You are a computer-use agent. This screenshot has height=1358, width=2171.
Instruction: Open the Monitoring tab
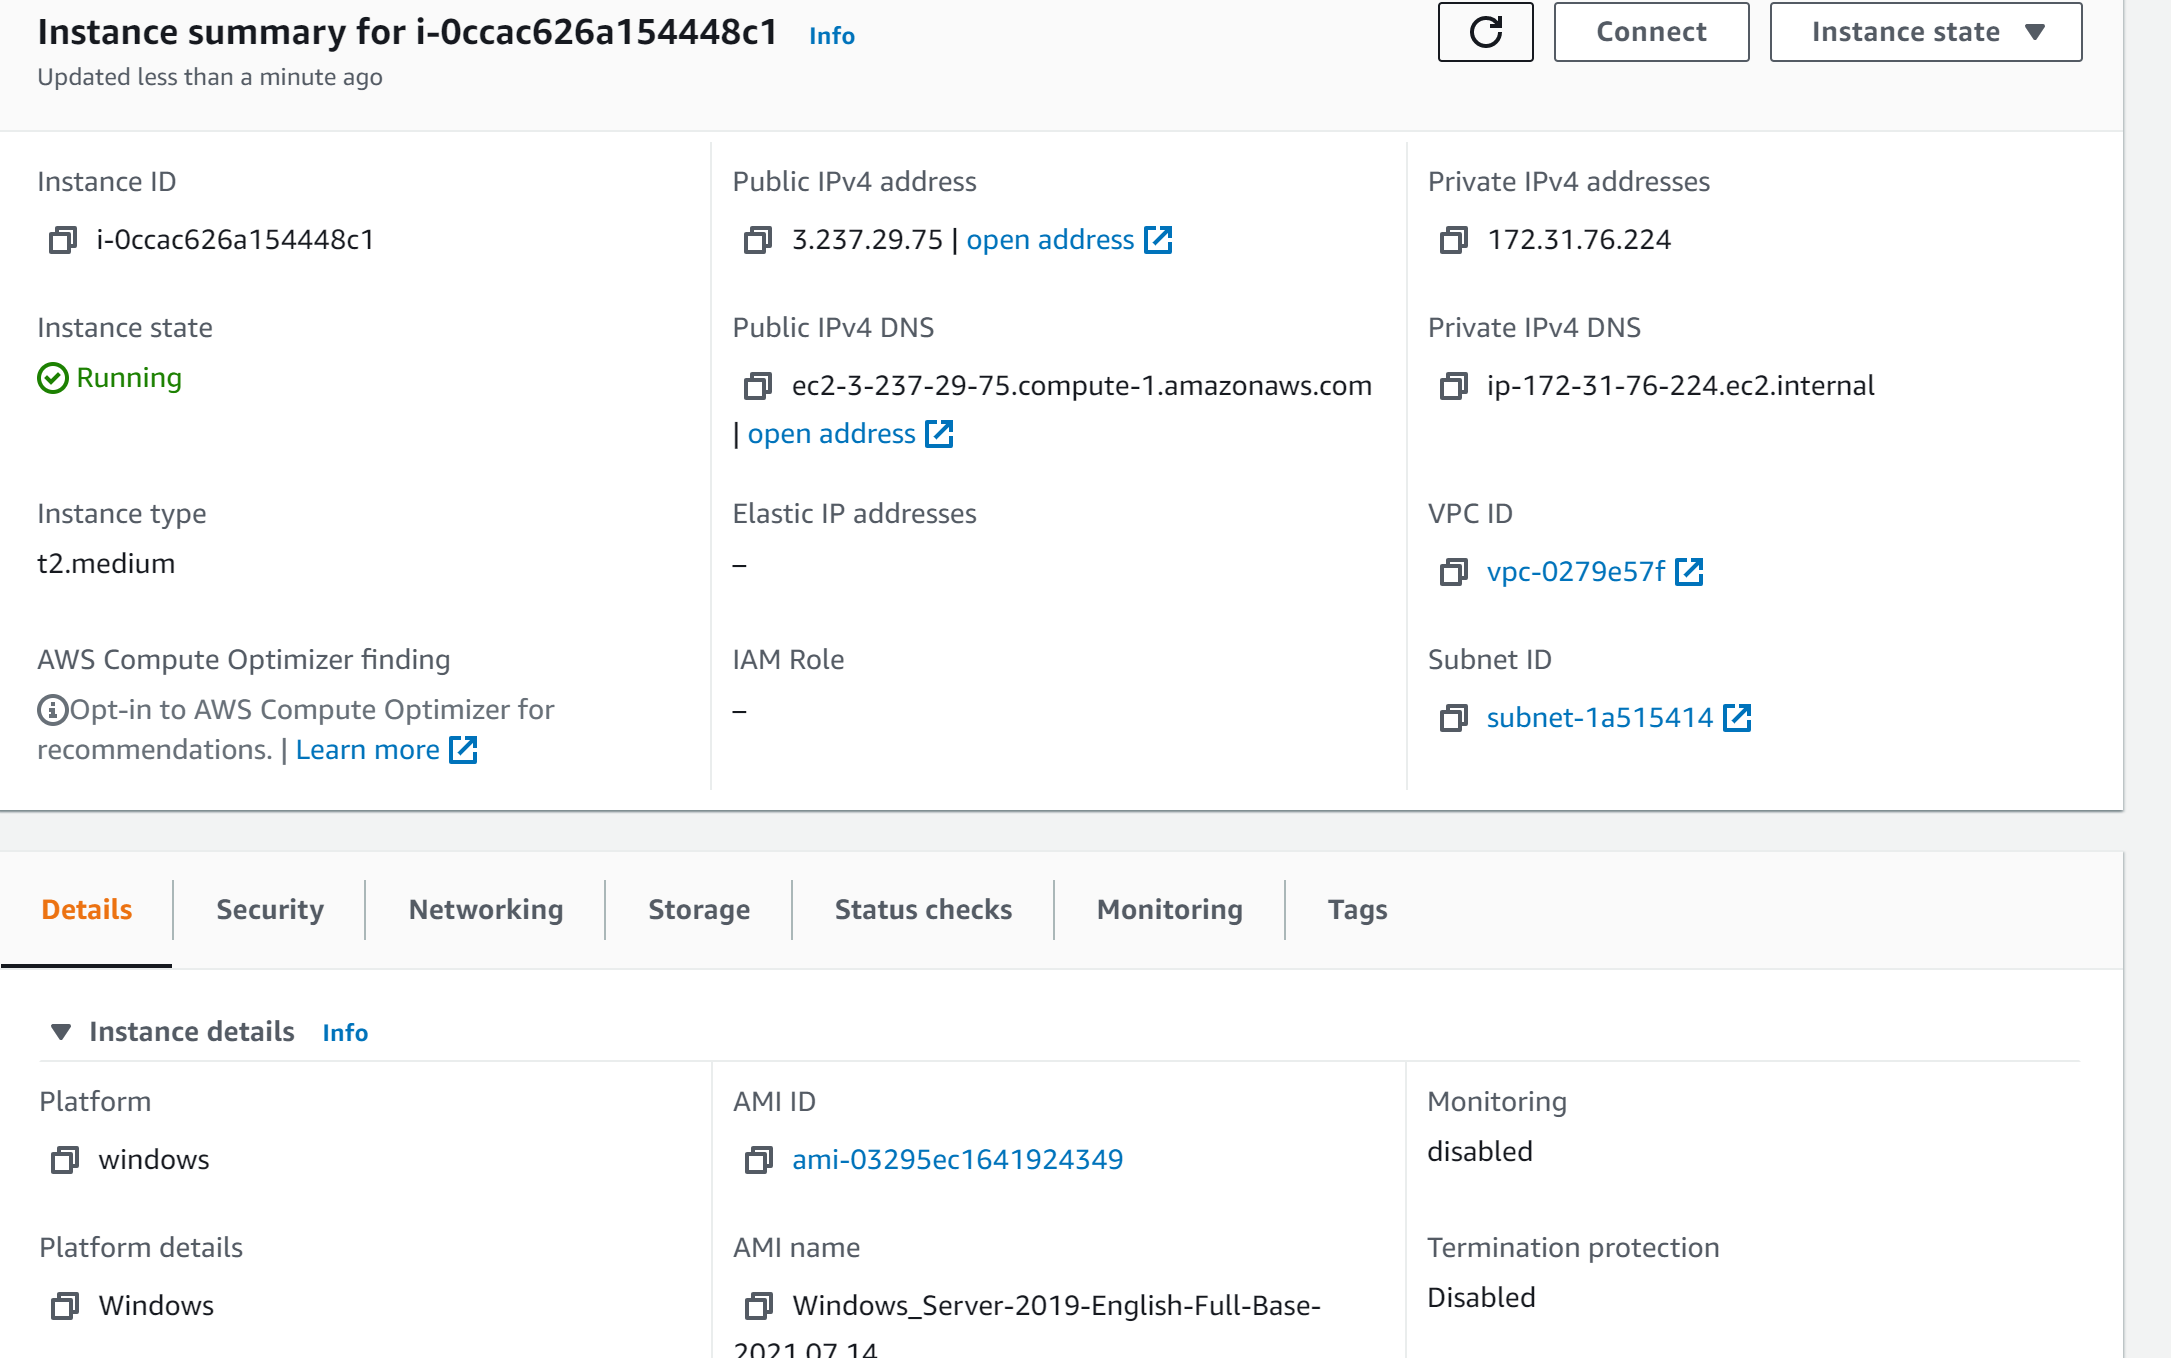click(1170, 910)
